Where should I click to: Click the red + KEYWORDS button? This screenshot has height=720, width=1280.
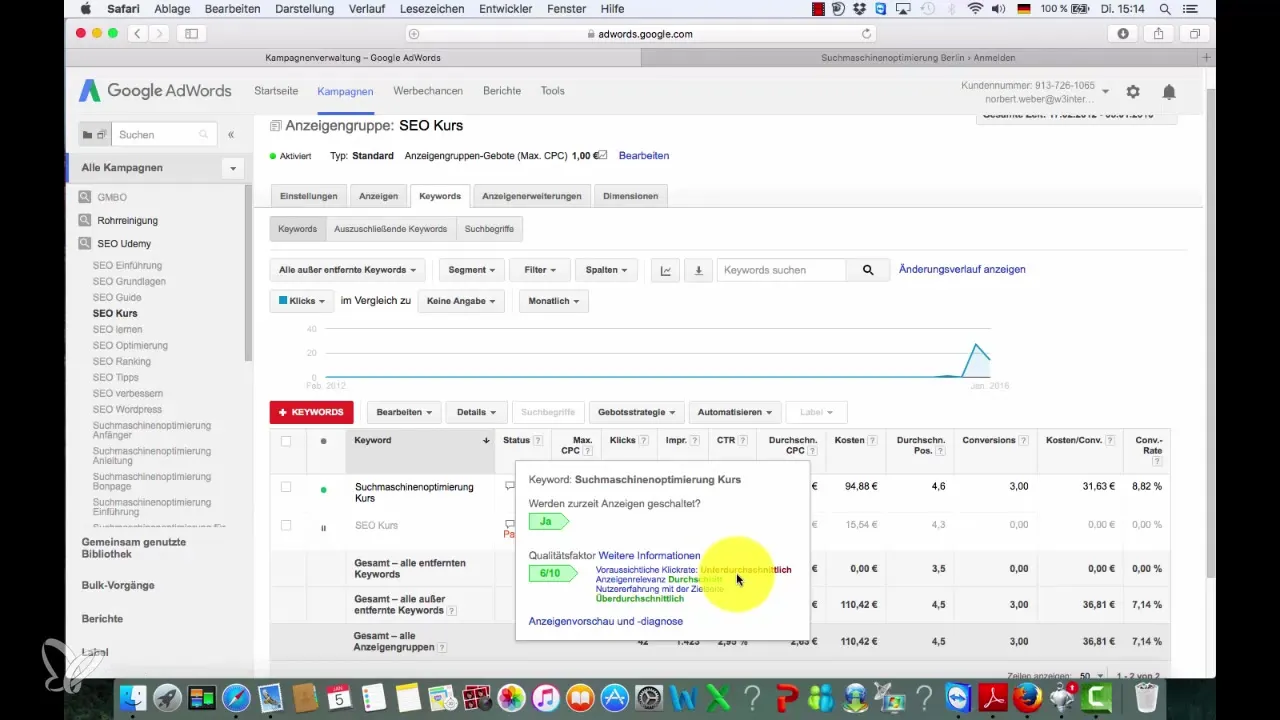(x=311, y=412)
